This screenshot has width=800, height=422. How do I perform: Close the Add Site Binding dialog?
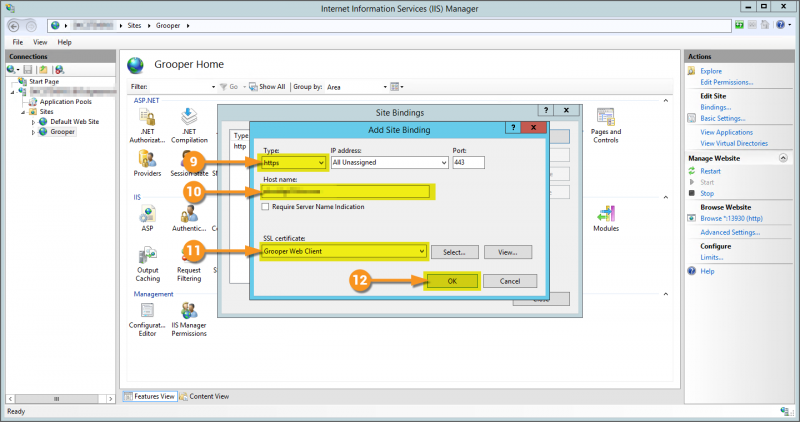click(534, 128)
